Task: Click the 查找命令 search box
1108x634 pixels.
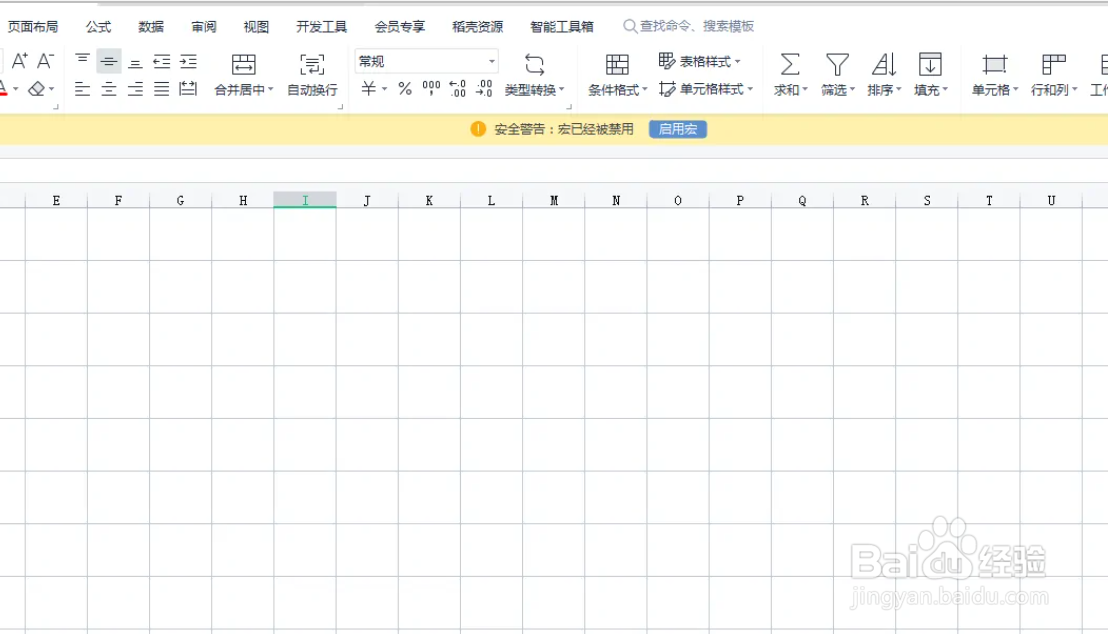Action: 689,26
